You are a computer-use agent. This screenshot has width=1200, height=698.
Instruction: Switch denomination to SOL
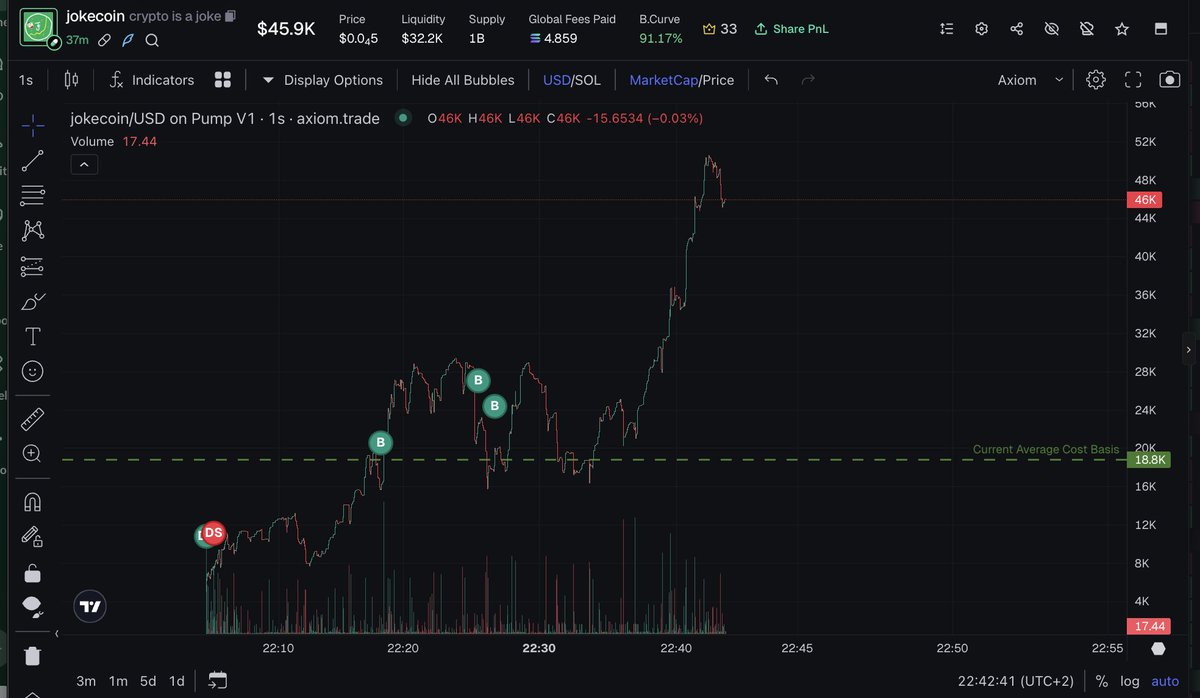[588, 80]
